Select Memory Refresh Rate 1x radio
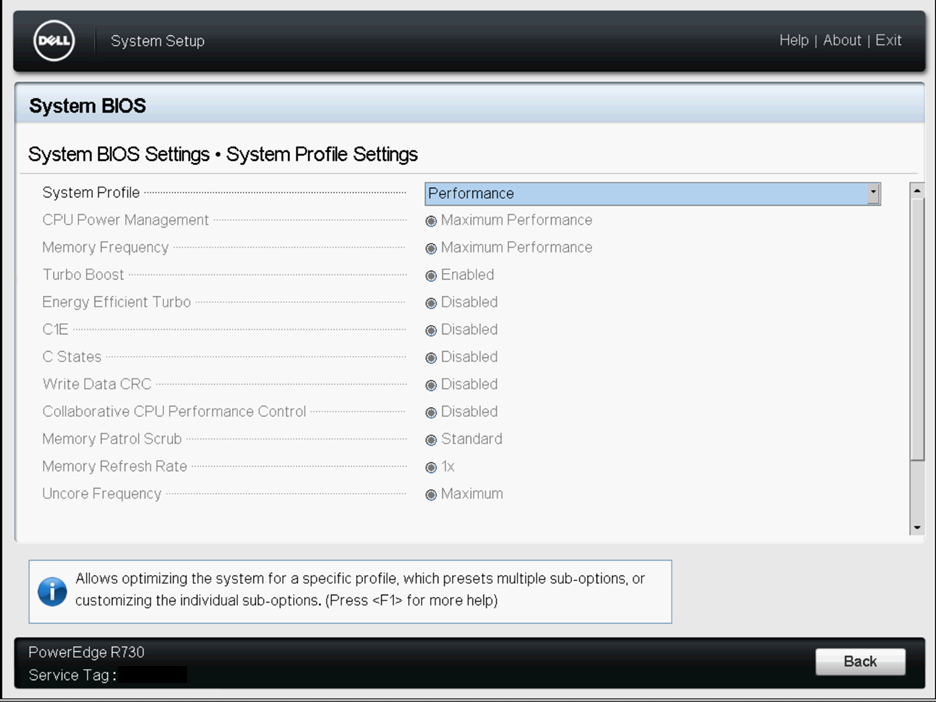 431,467
